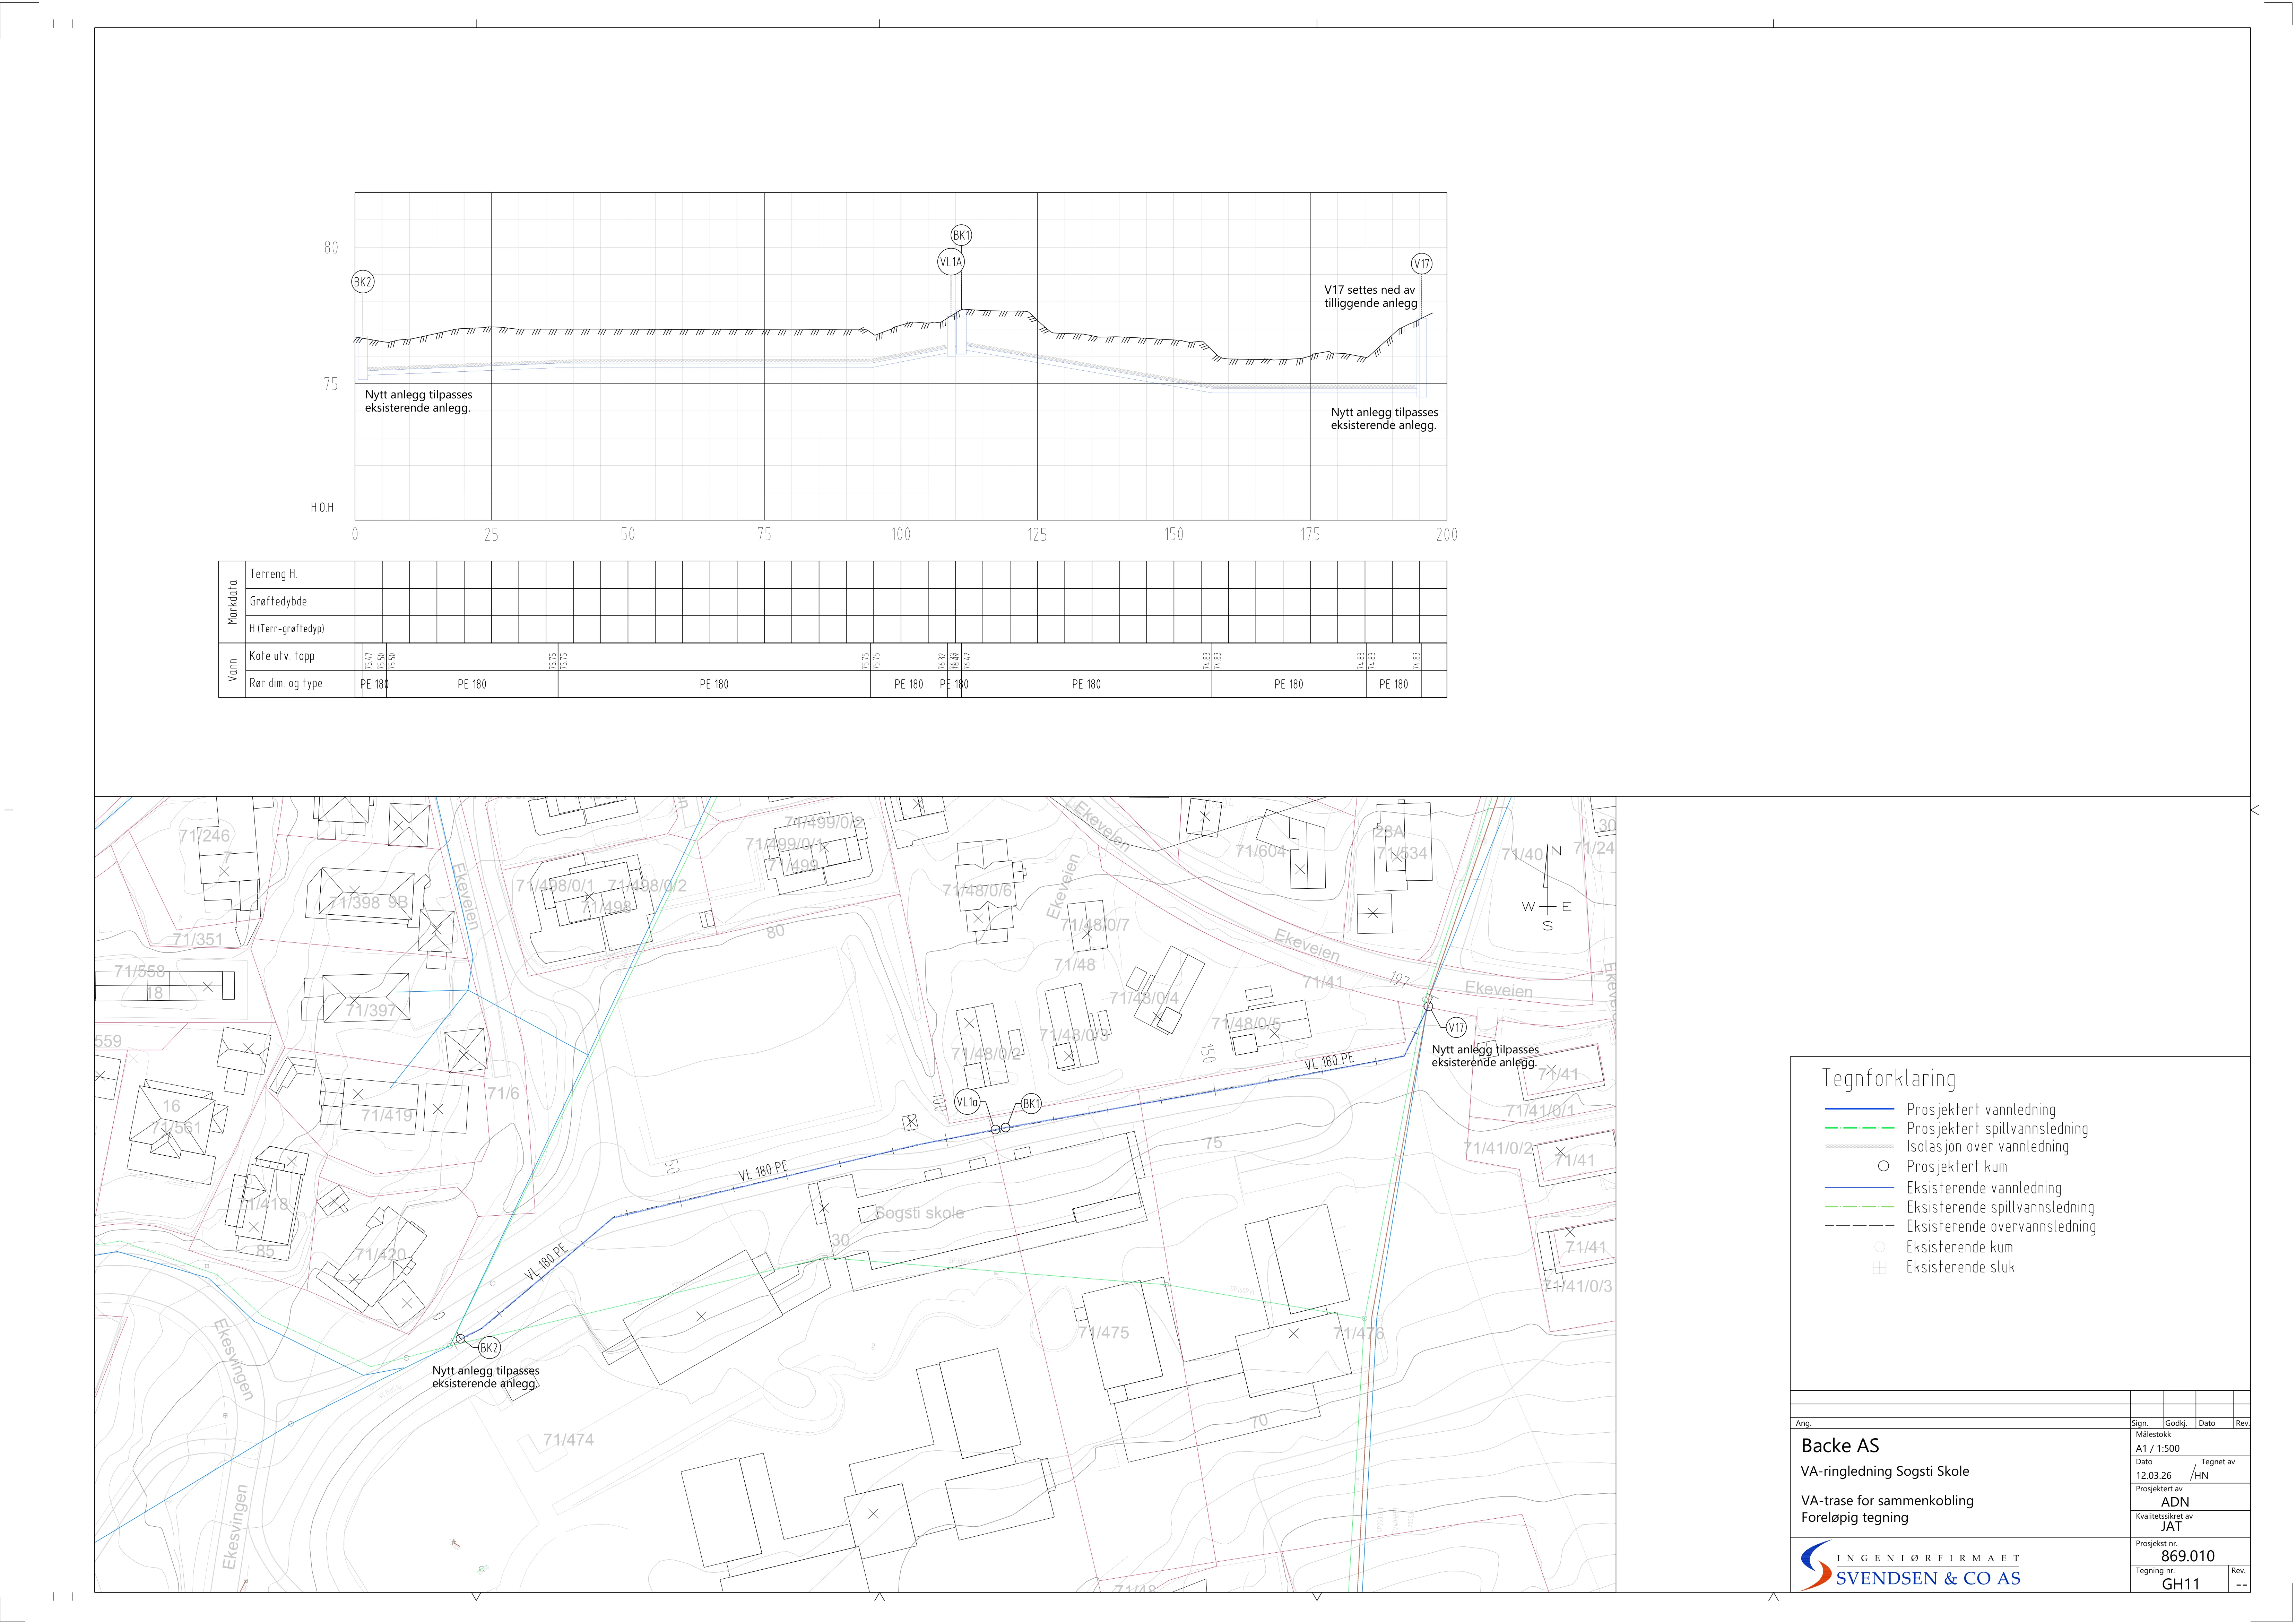The height and width of the screenshot is (1622, 2296).
Task: Click the project number 869.010
Action: pyautogui.click(x=2188, y=1556)
